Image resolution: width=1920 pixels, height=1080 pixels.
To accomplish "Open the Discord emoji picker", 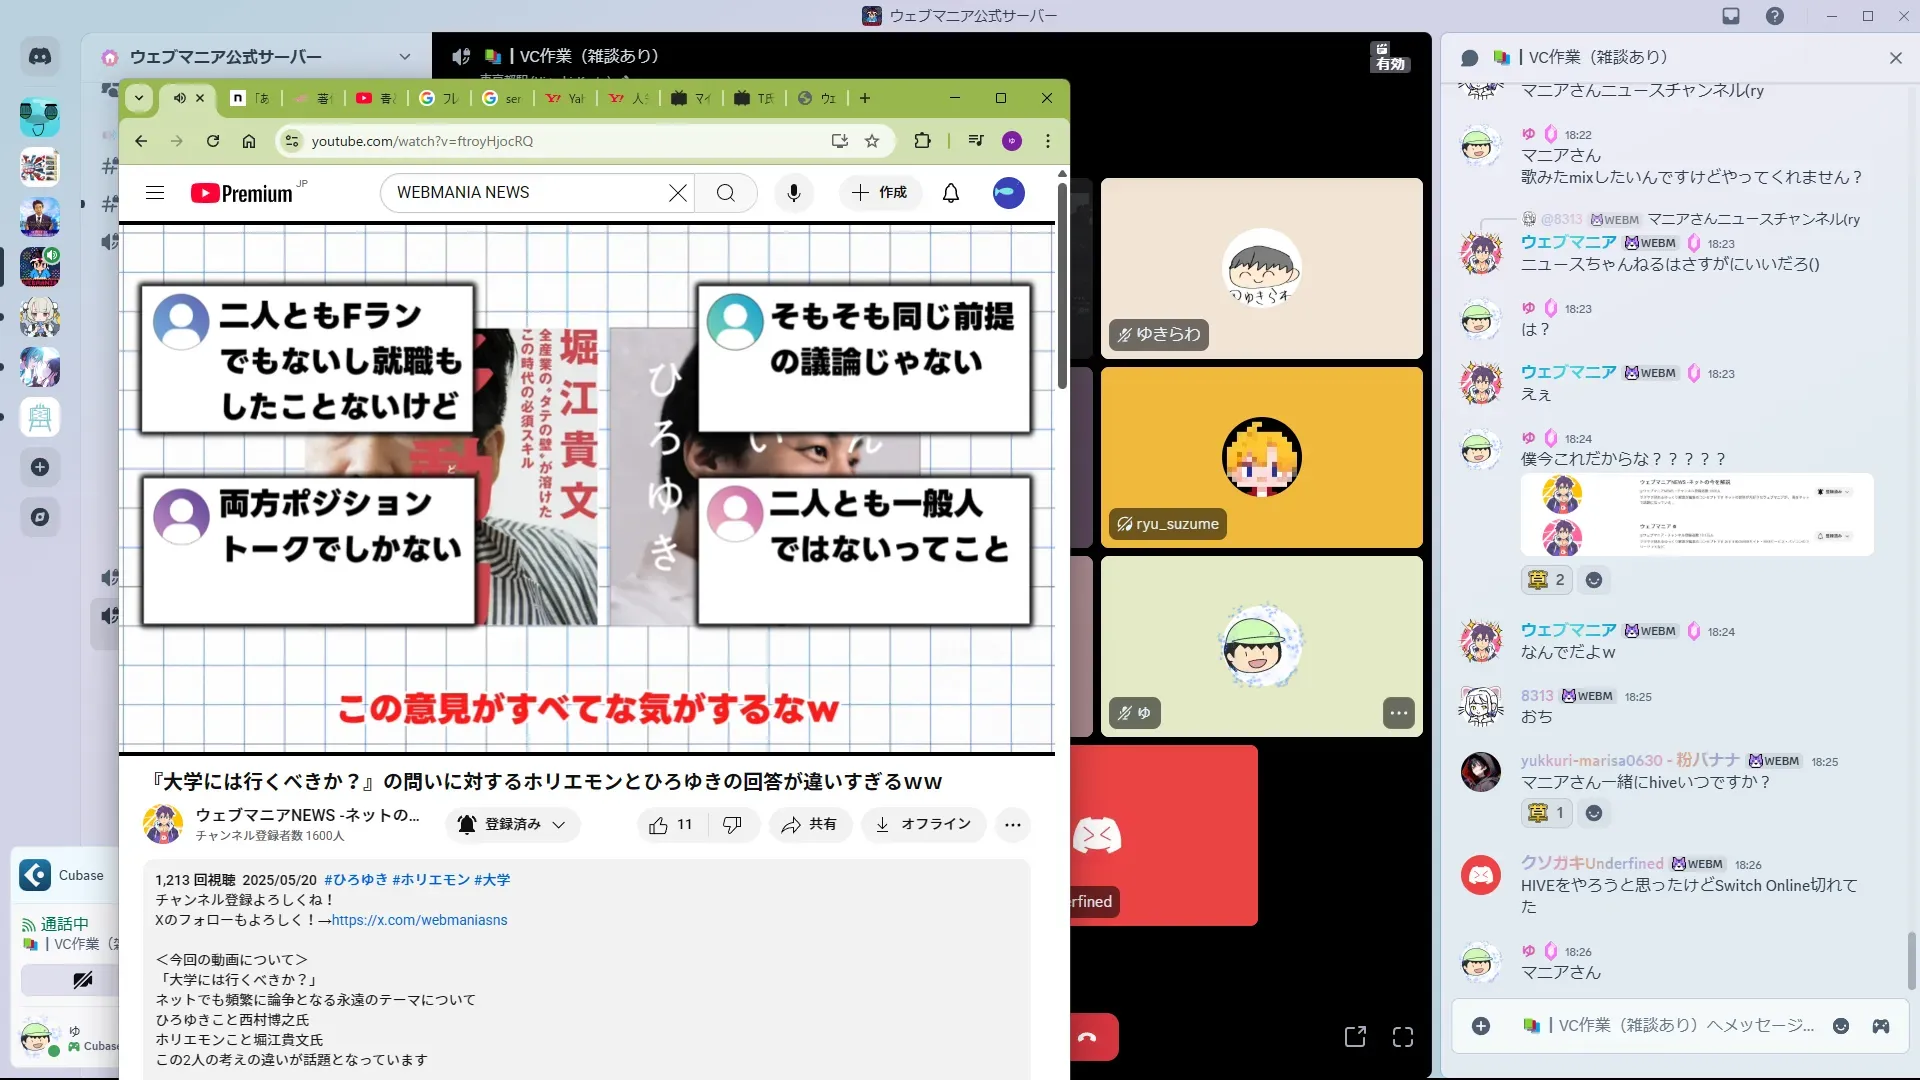I will [1840, 1026].
